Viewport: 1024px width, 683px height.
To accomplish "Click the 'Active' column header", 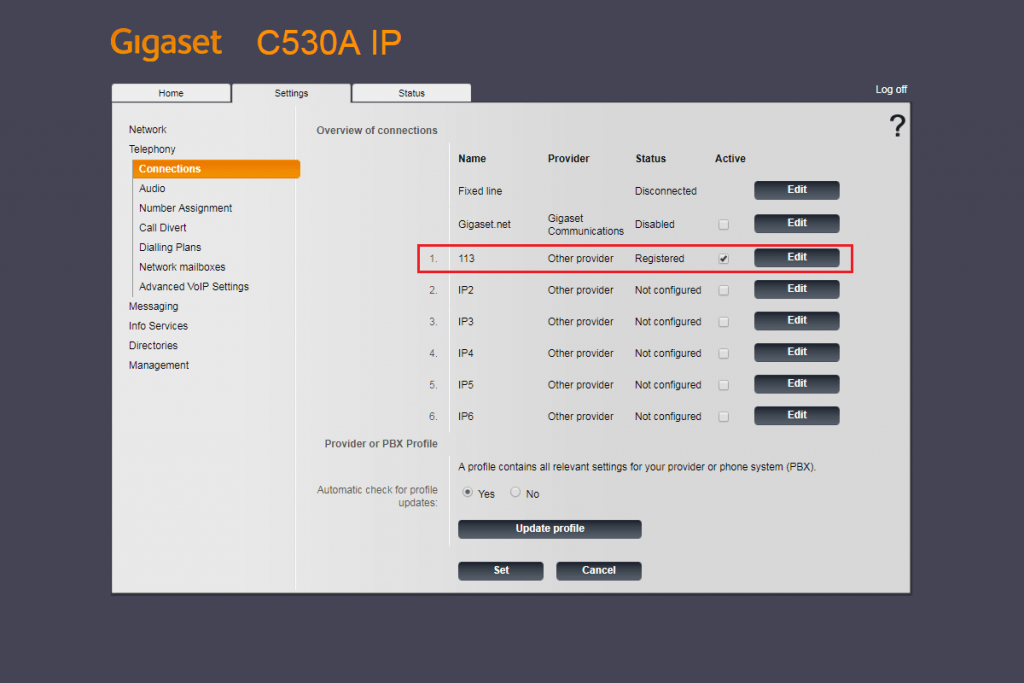I will pos(730,159).
